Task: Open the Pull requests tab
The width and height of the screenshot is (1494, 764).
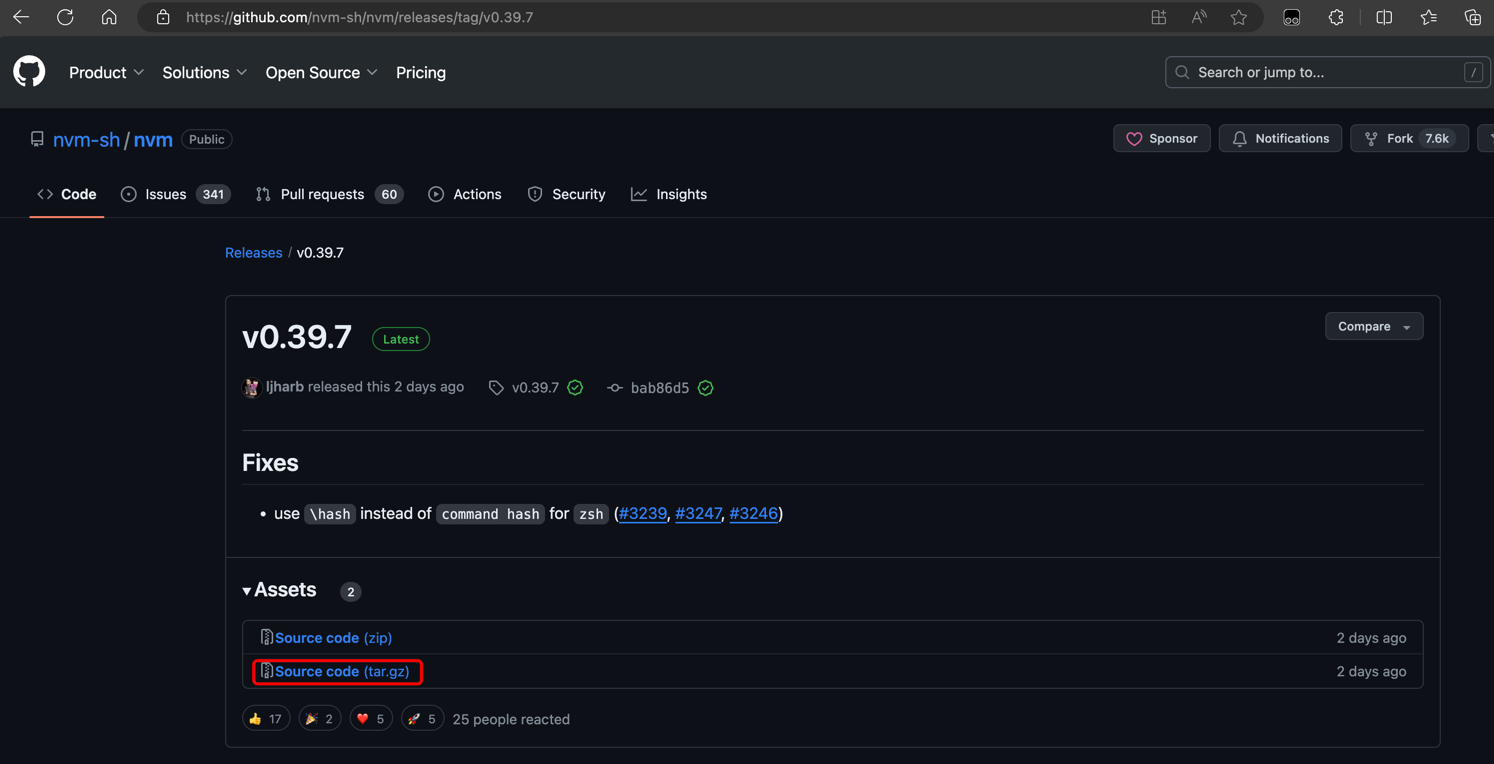Action: pos(329,194)
